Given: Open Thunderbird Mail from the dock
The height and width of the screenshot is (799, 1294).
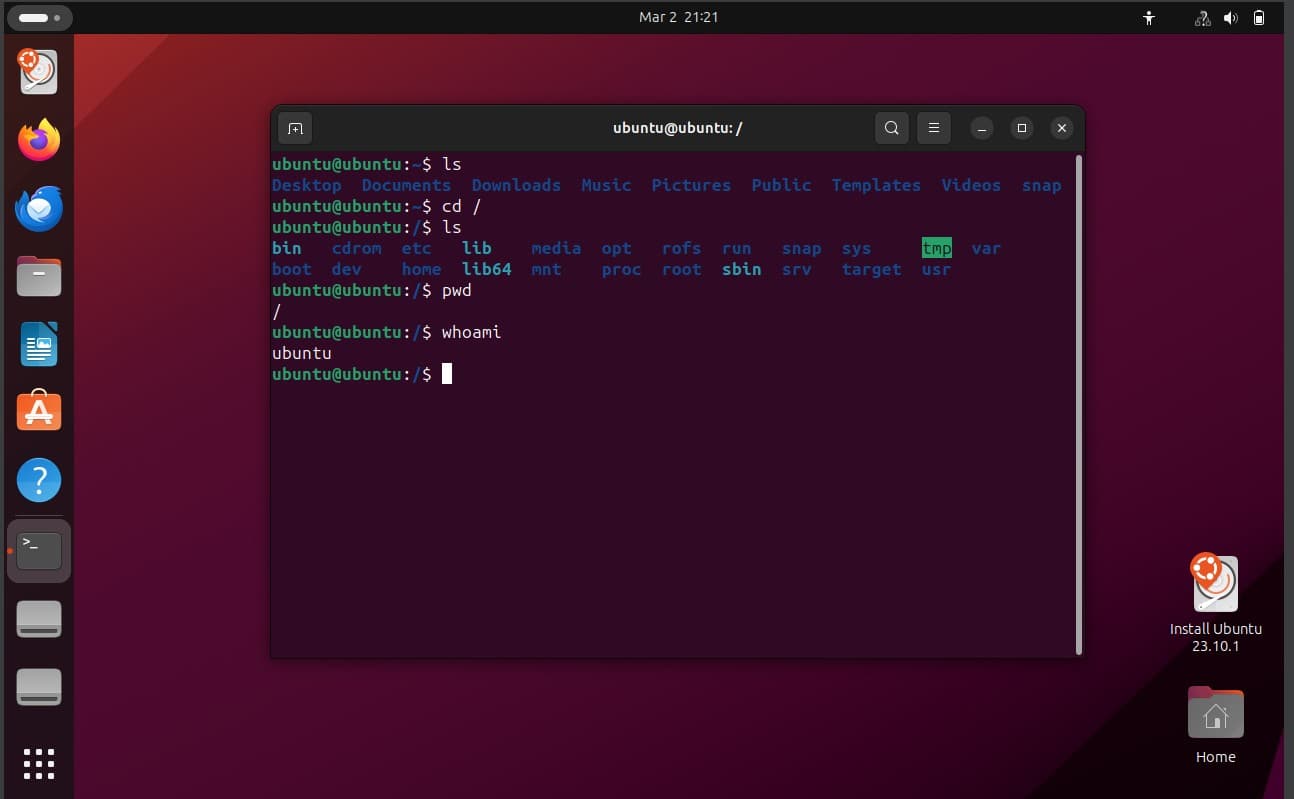Looking at the screenshot, I should [39, 208].
